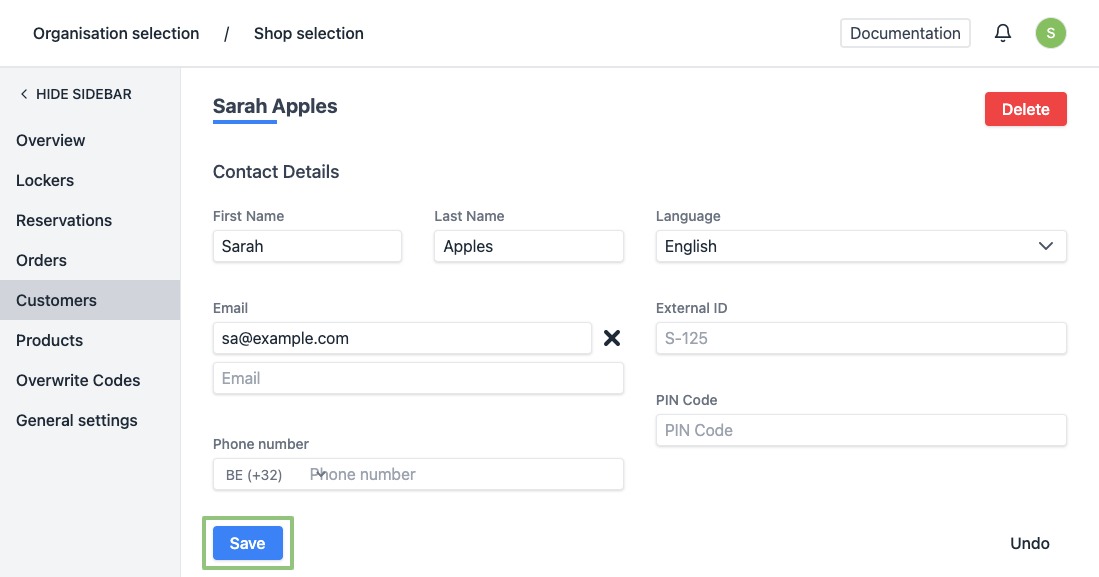Open the Documentation link

tap(905, 33)
